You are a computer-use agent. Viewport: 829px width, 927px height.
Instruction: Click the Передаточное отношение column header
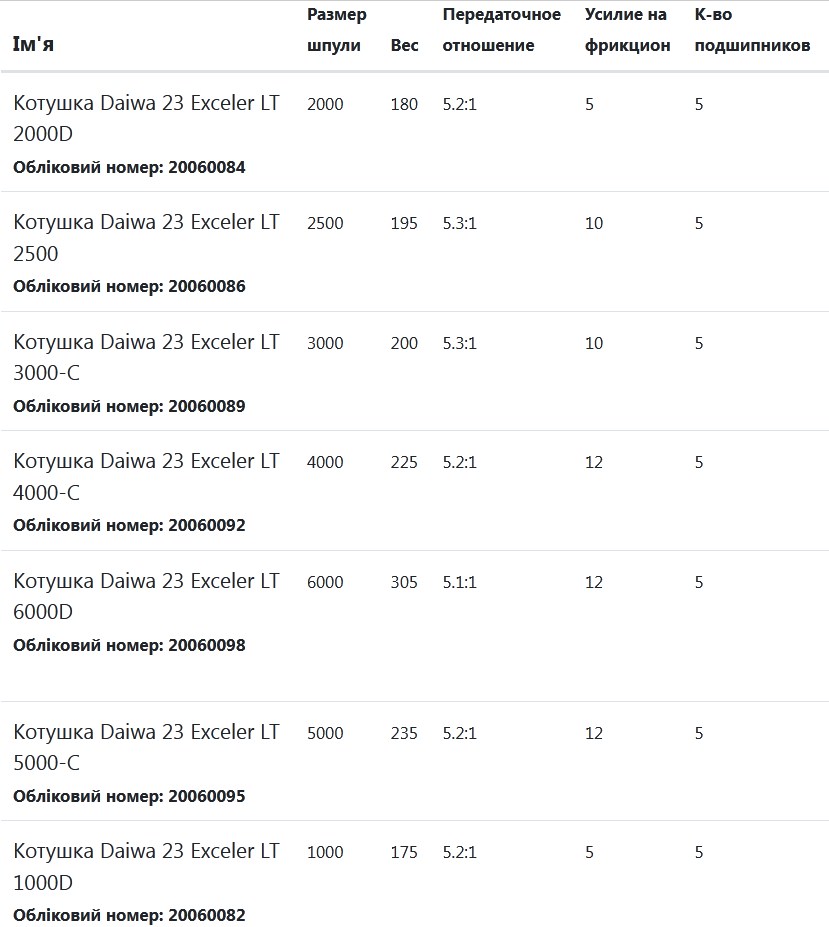click(501, 30)
